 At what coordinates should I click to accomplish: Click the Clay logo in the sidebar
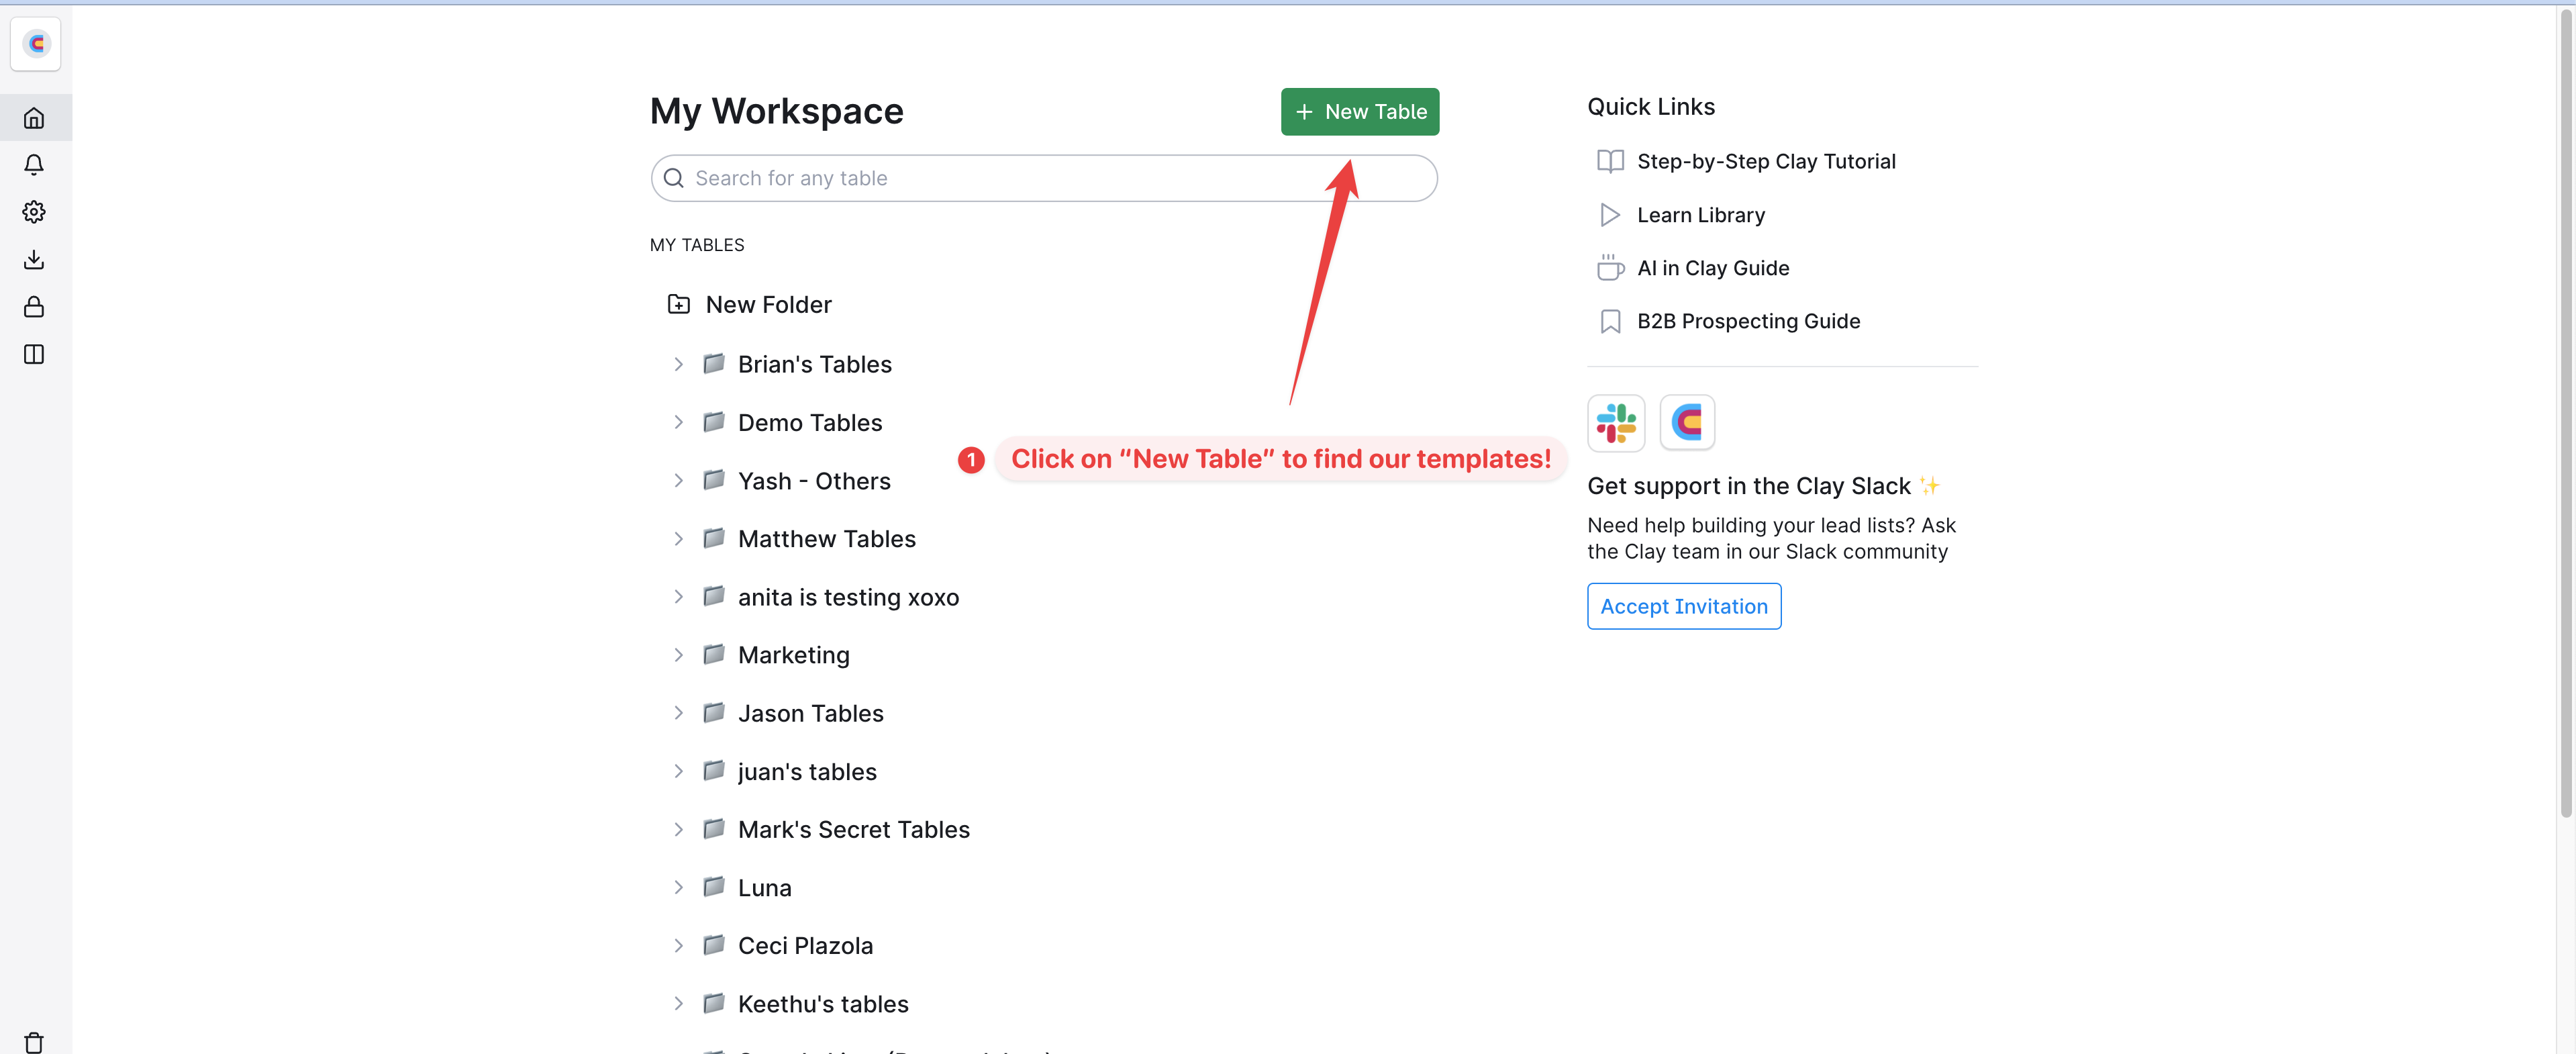tap(36, 44)
